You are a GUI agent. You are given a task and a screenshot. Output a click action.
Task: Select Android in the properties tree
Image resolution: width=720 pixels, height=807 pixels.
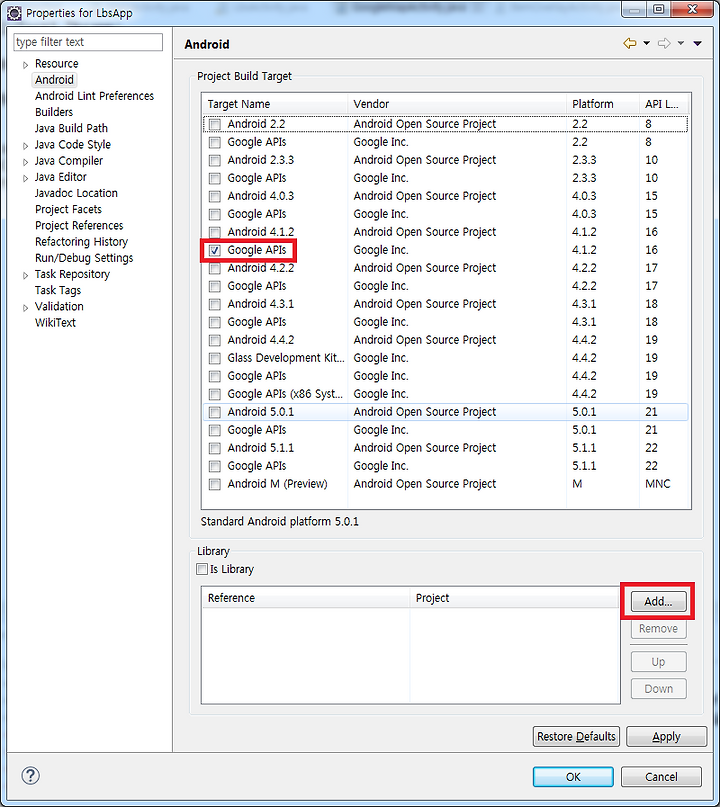pyautogui.click(x=54, y=80)
